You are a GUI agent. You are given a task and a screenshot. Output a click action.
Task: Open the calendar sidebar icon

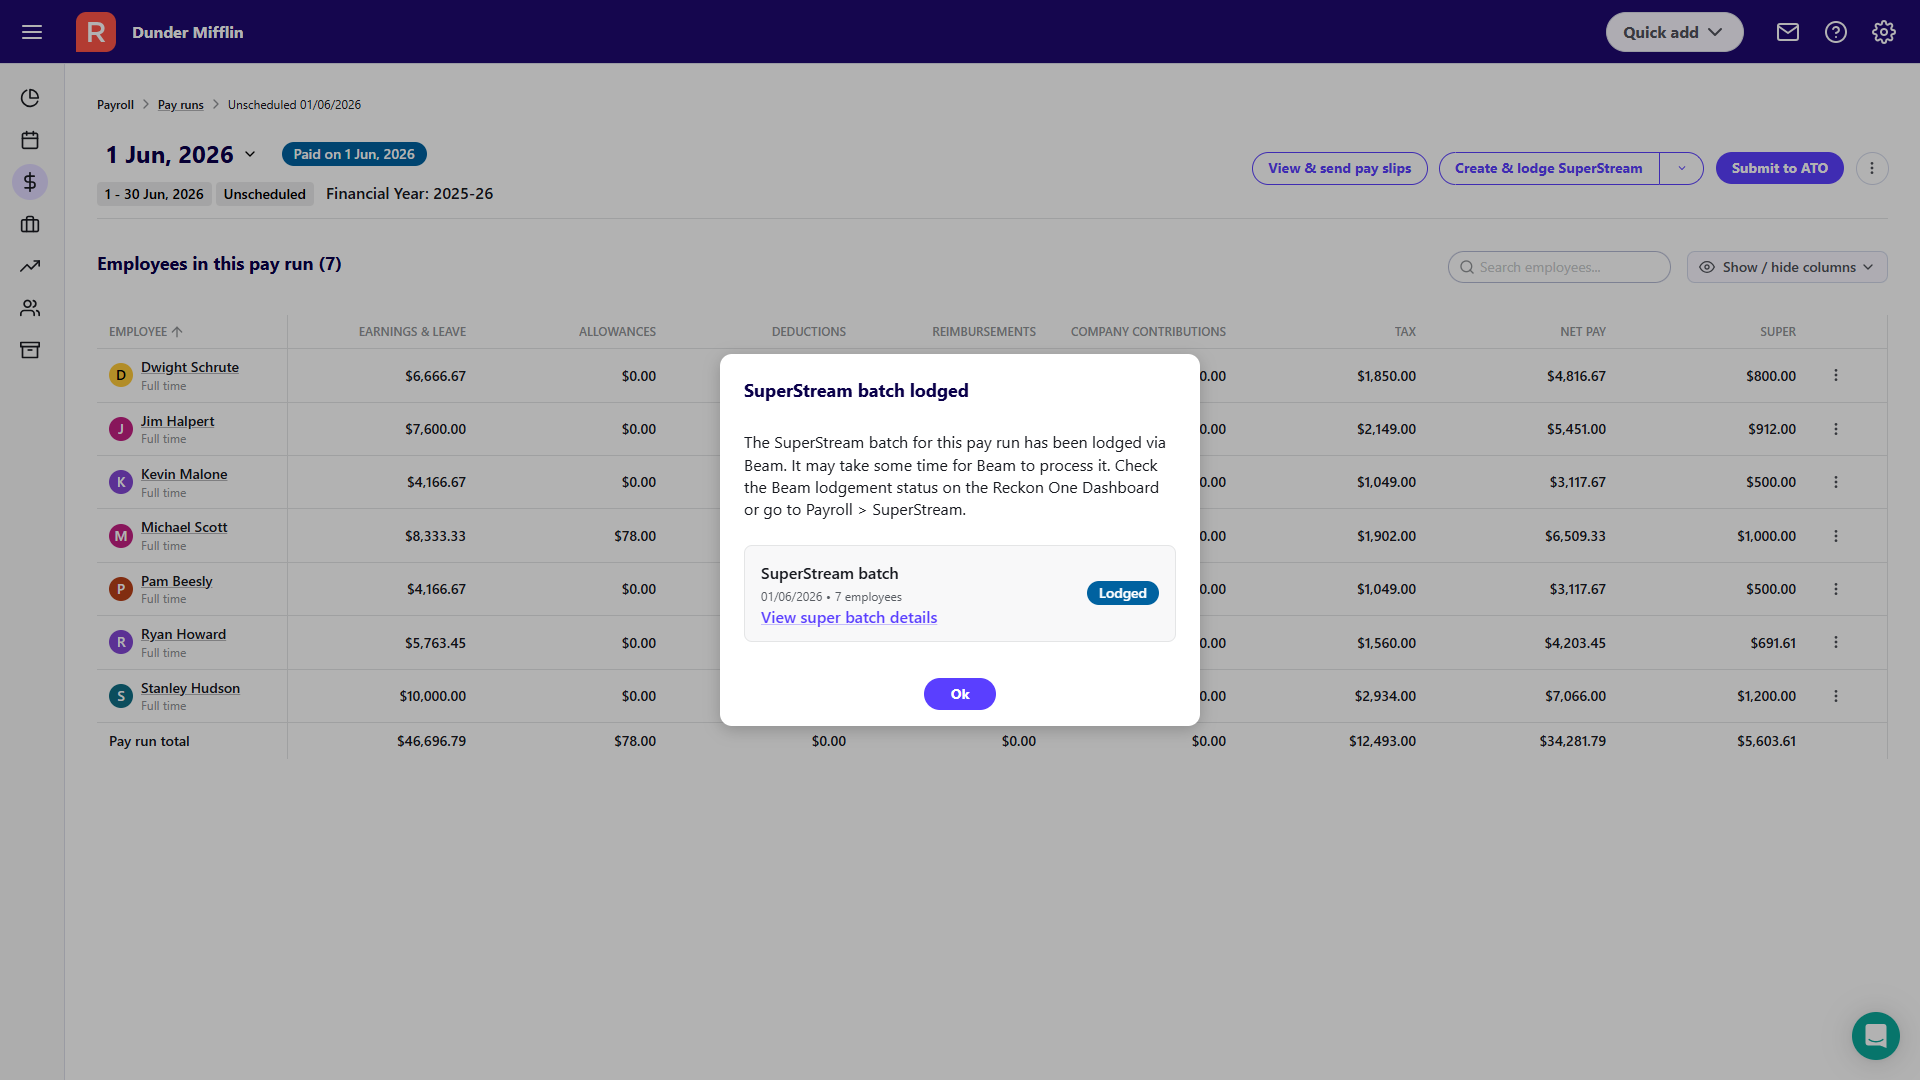point(30,140)
